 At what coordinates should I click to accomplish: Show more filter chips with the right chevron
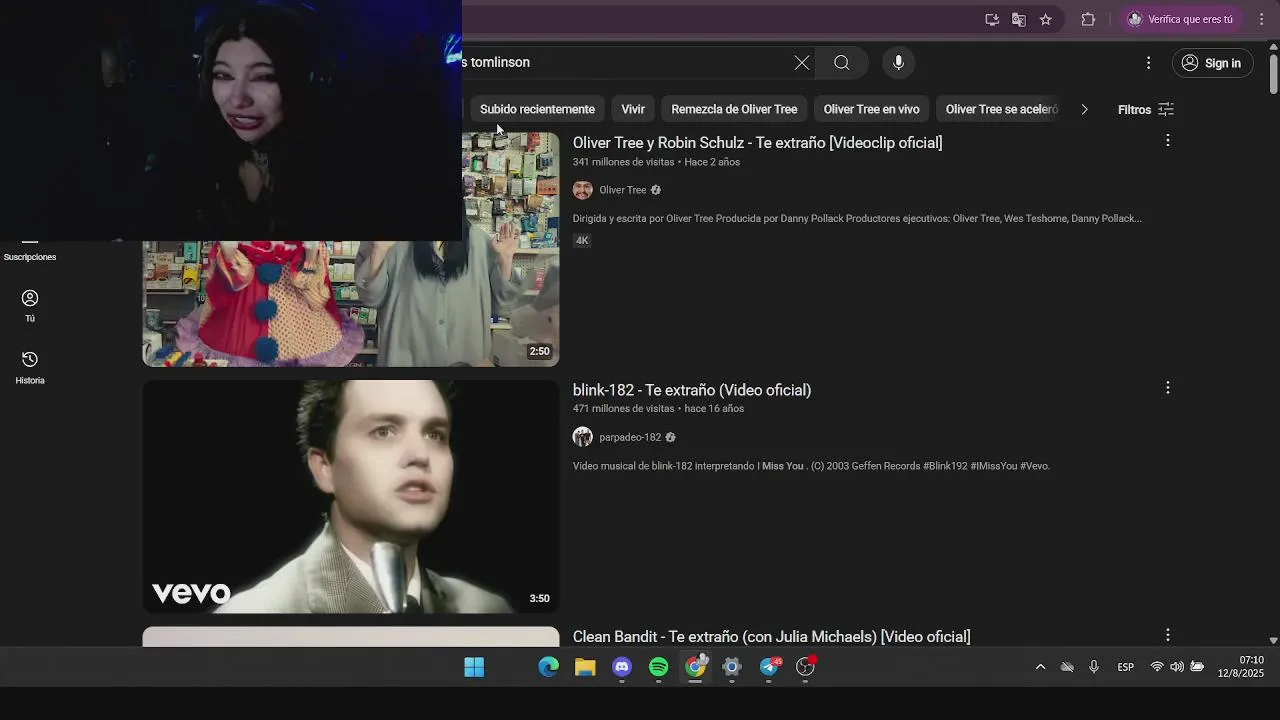tap(1084, 109)
